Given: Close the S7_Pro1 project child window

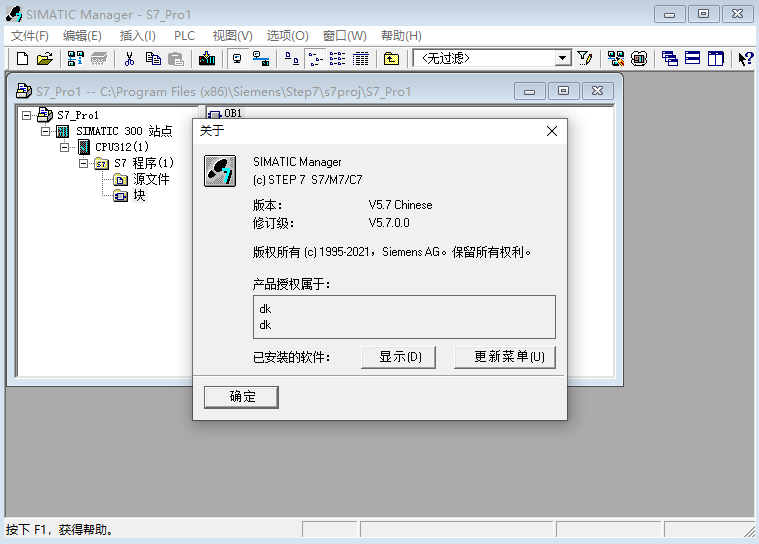Looking at the screenshot, I should coord(598,91).
